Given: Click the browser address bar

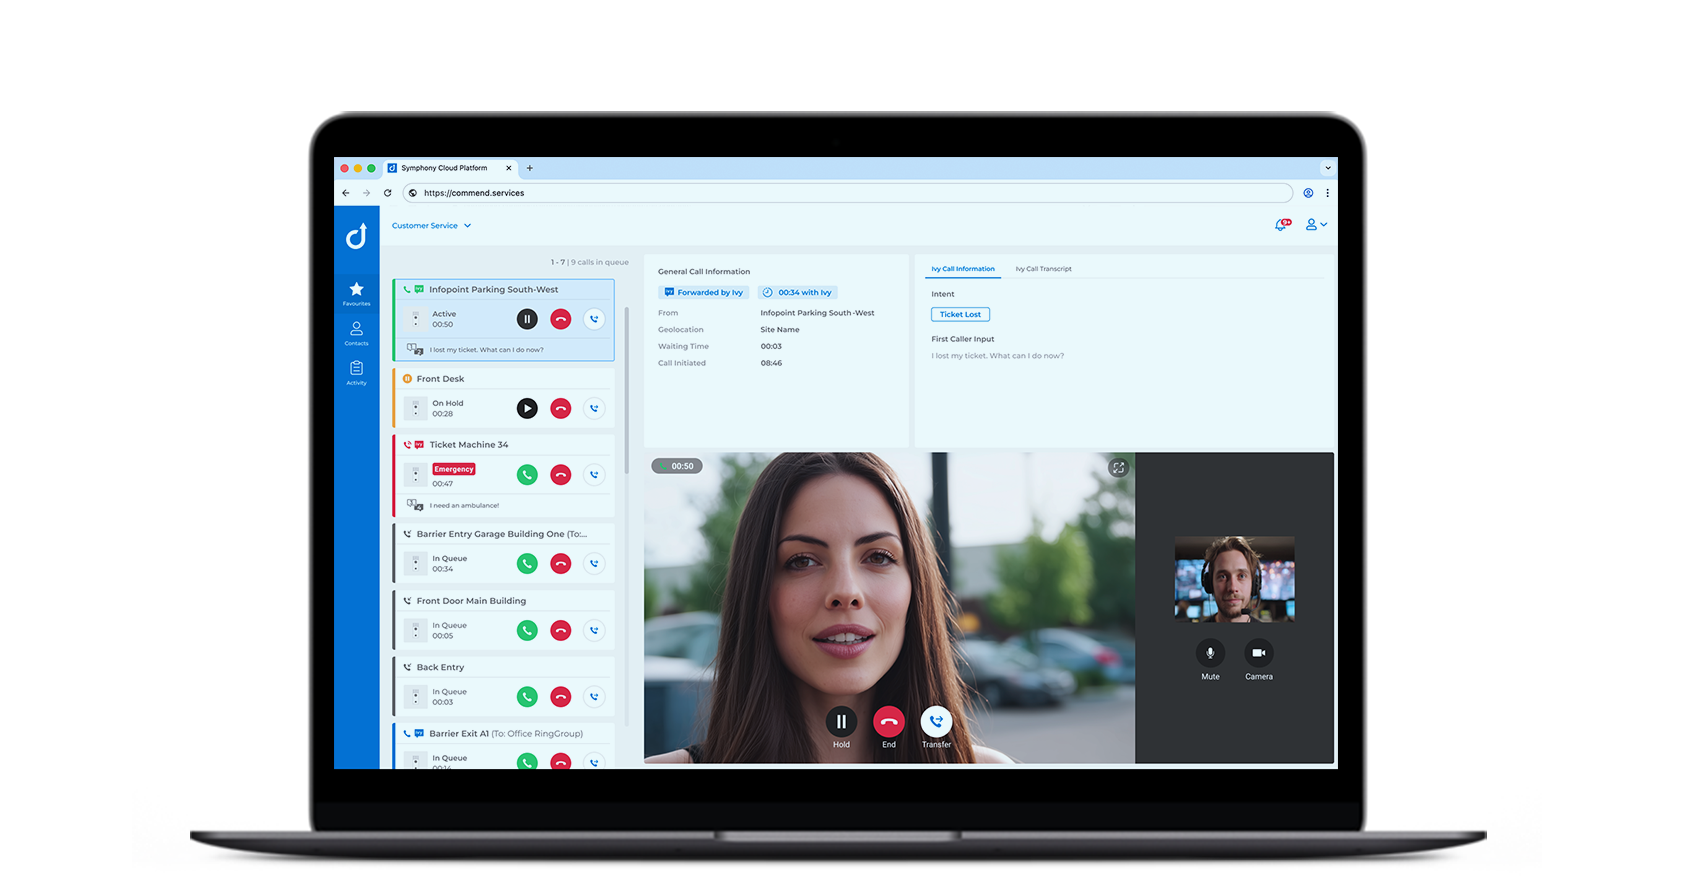Looking at the screenshot, I should [850, 193].
